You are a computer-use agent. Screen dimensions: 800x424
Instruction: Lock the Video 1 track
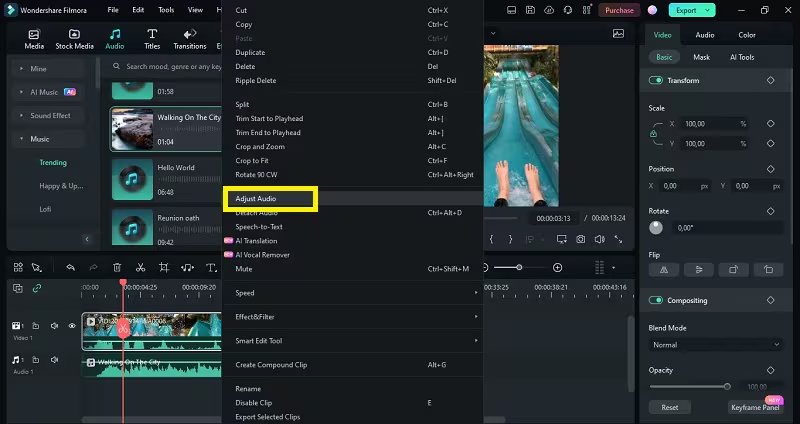point(36,326)
